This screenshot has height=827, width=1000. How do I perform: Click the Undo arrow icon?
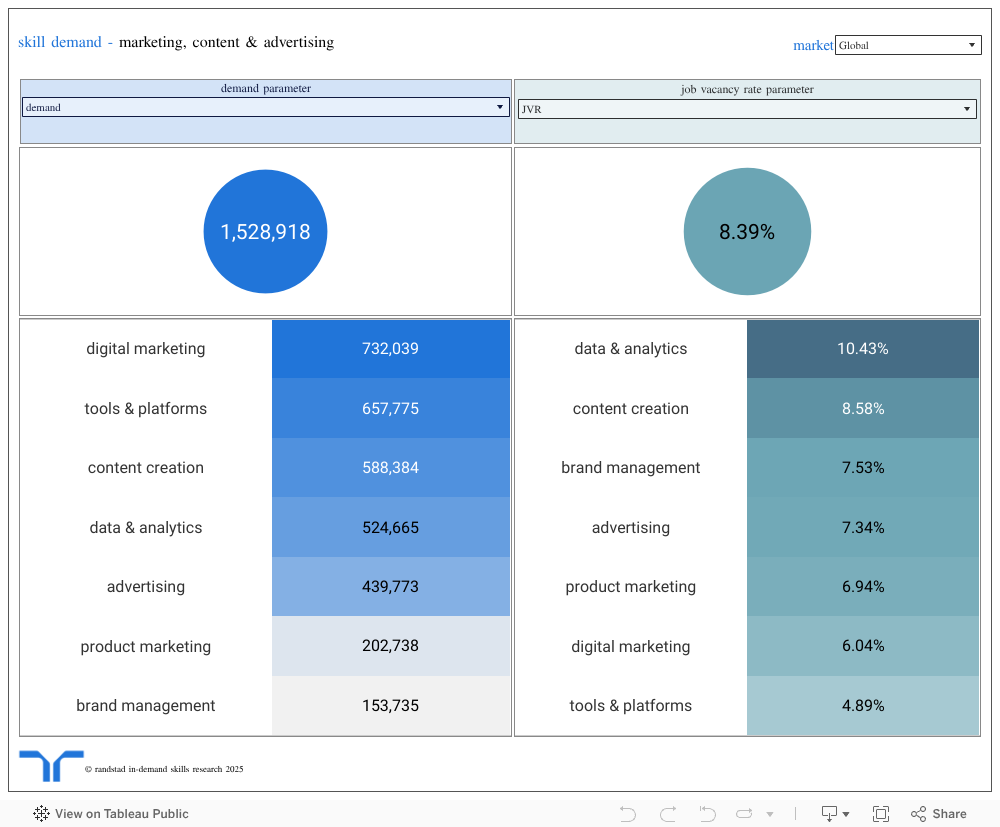(628, 814)
